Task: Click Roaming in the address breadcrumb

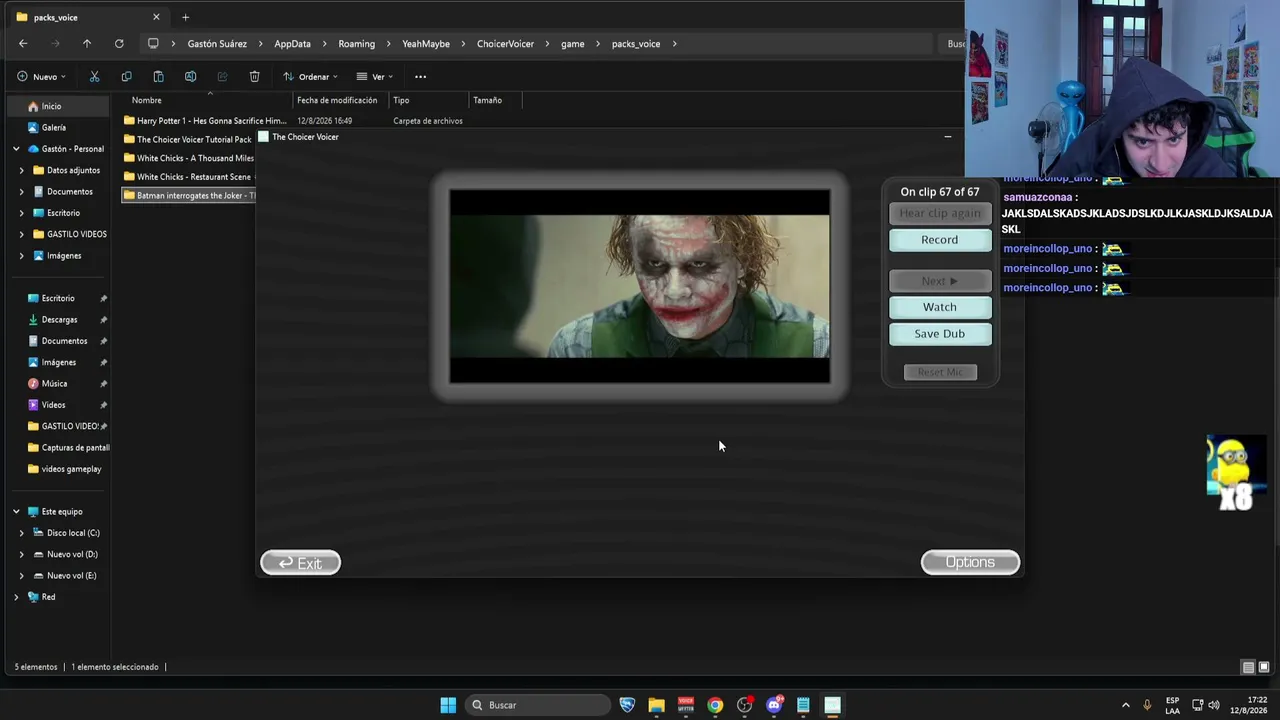Action: point(357,44)
